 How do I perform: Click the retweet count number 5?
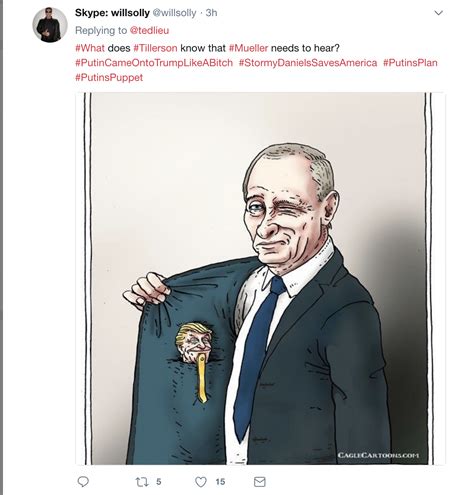[159, 482]
